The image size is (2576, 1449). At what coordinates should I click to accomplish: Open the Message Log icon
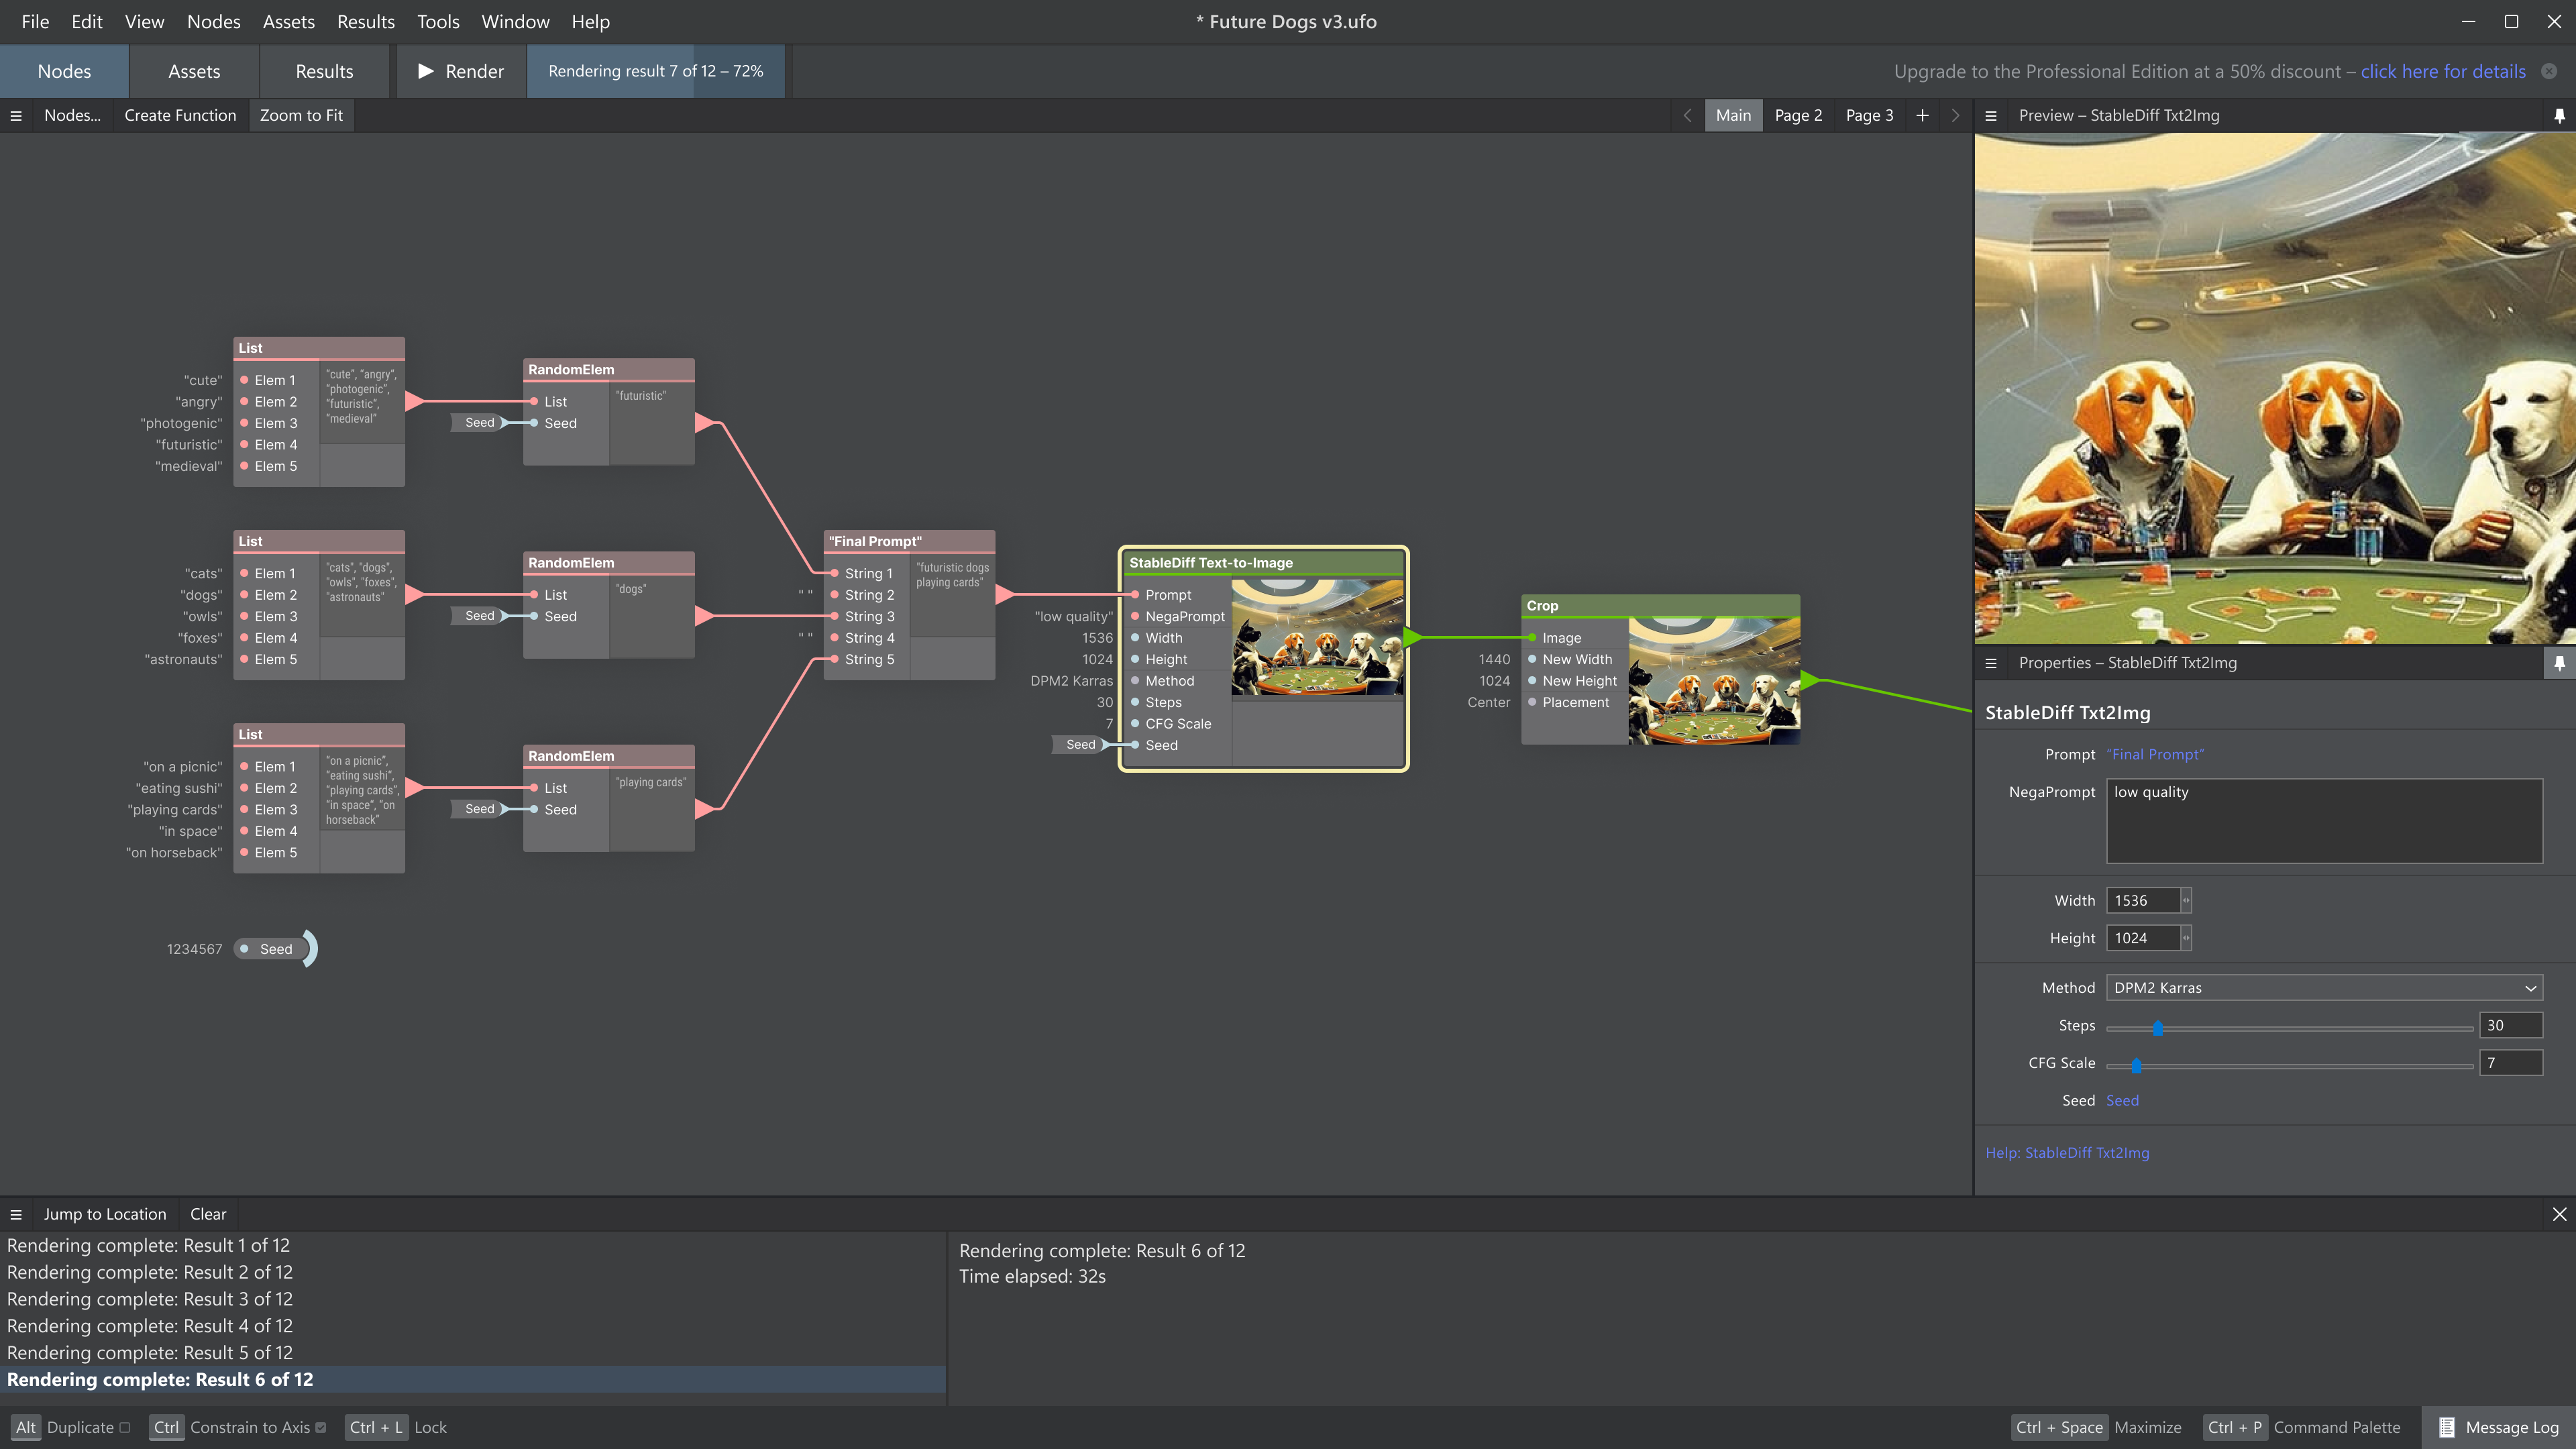tap(2446, 1427)
